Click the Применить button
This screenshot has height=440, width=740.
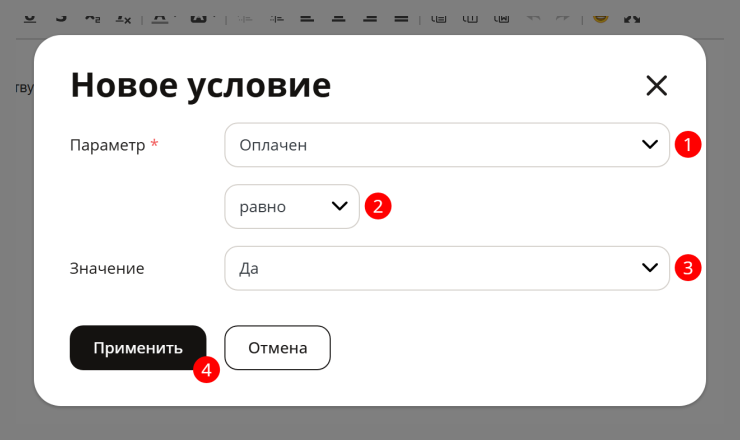[x=138, y=347]
